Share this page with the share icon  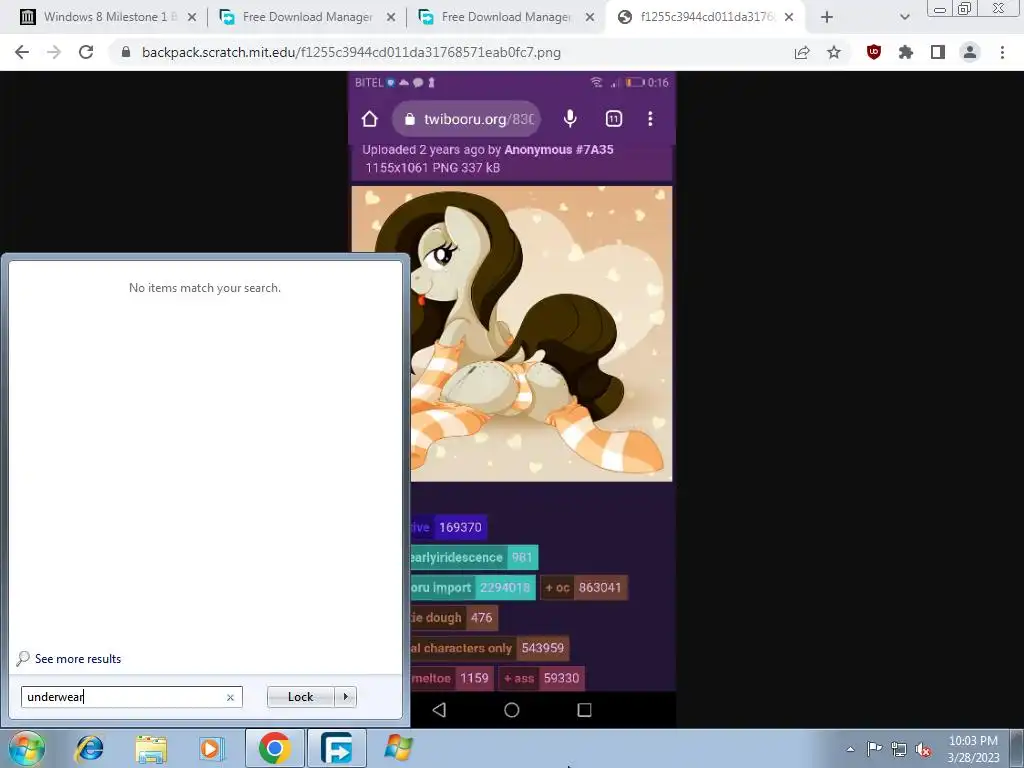[x=802, y=52]
